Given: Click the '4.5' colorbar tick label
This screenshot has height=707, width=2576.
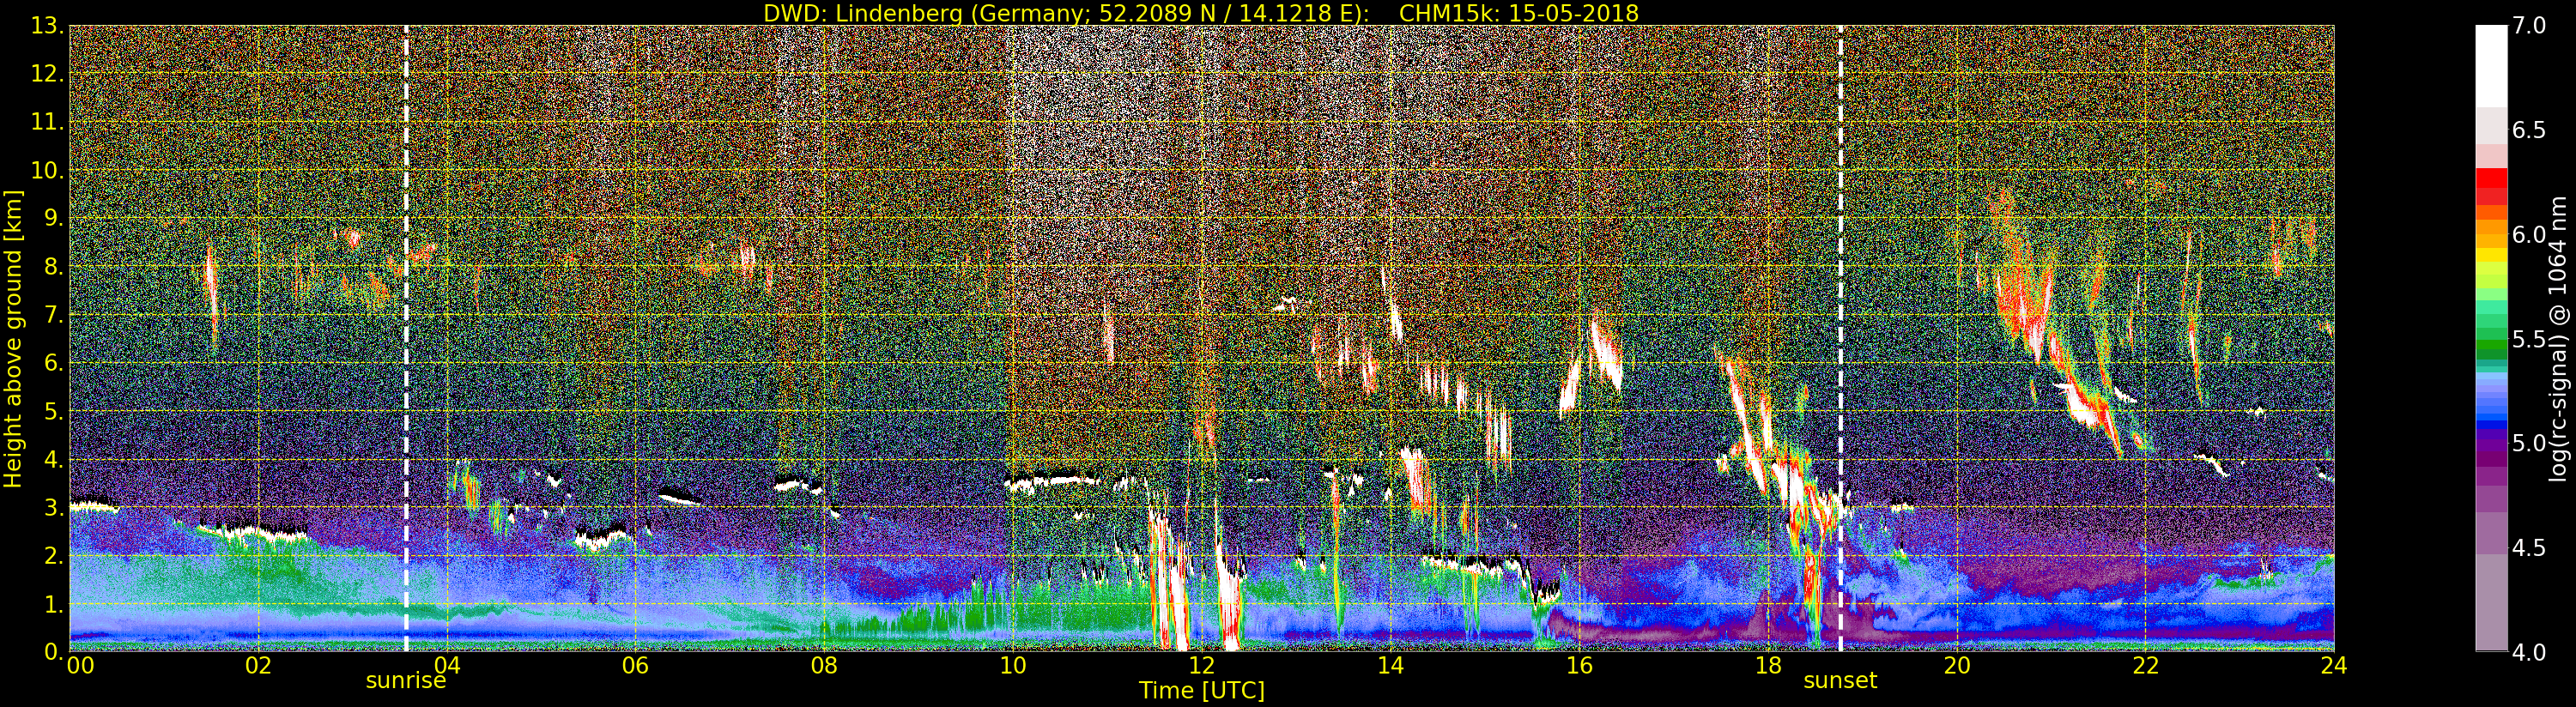Looking at the screenshot, I should pyautogui.click(x=2529, y=547).
